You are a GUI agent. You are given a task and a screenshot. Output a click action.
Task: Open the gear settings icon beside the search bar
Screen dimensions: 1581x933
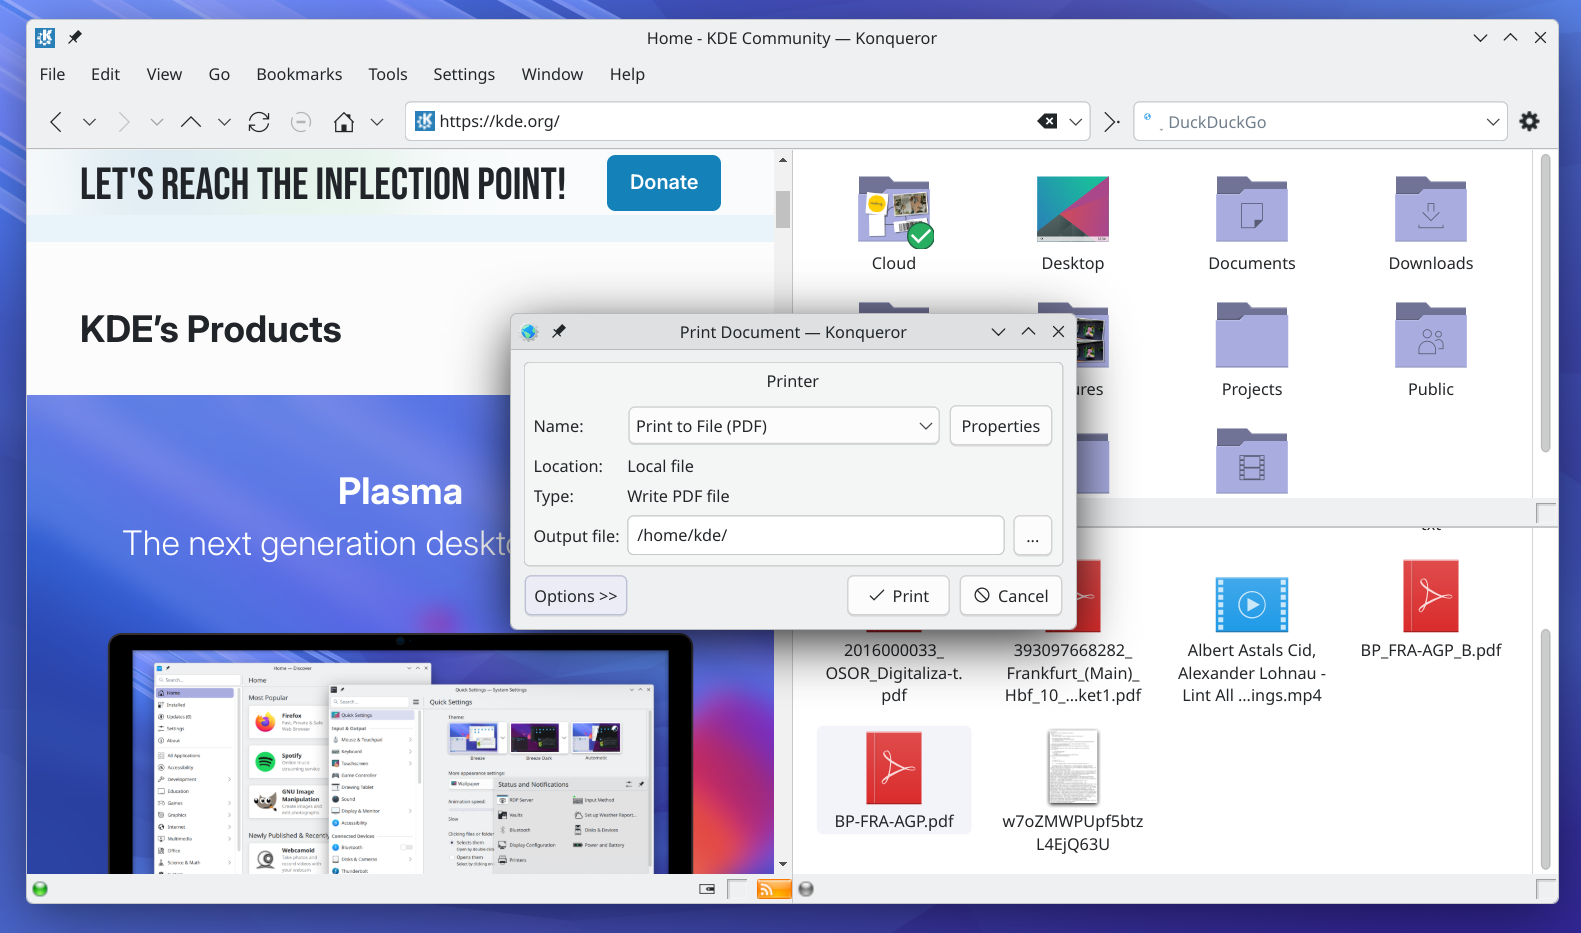point(1529,122)
